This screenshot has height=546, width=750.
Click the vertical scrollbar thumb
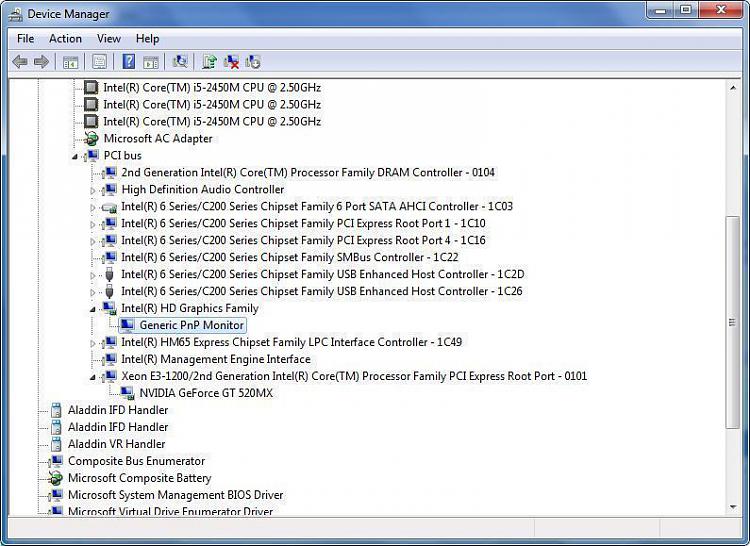[732, 322]
